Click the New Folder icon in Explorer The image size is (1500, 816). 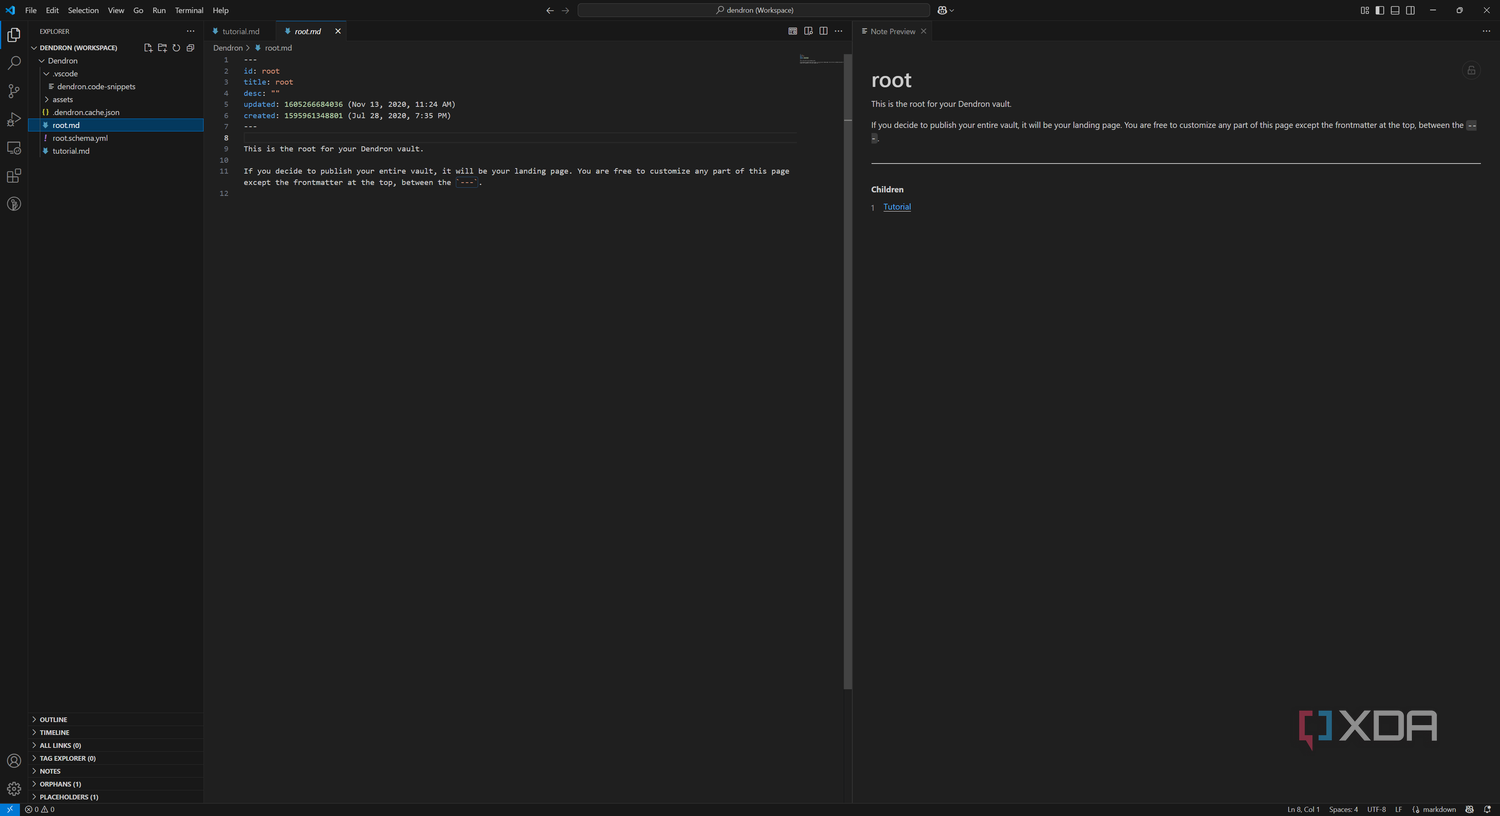pyautogui.click(x=162, y=48)
